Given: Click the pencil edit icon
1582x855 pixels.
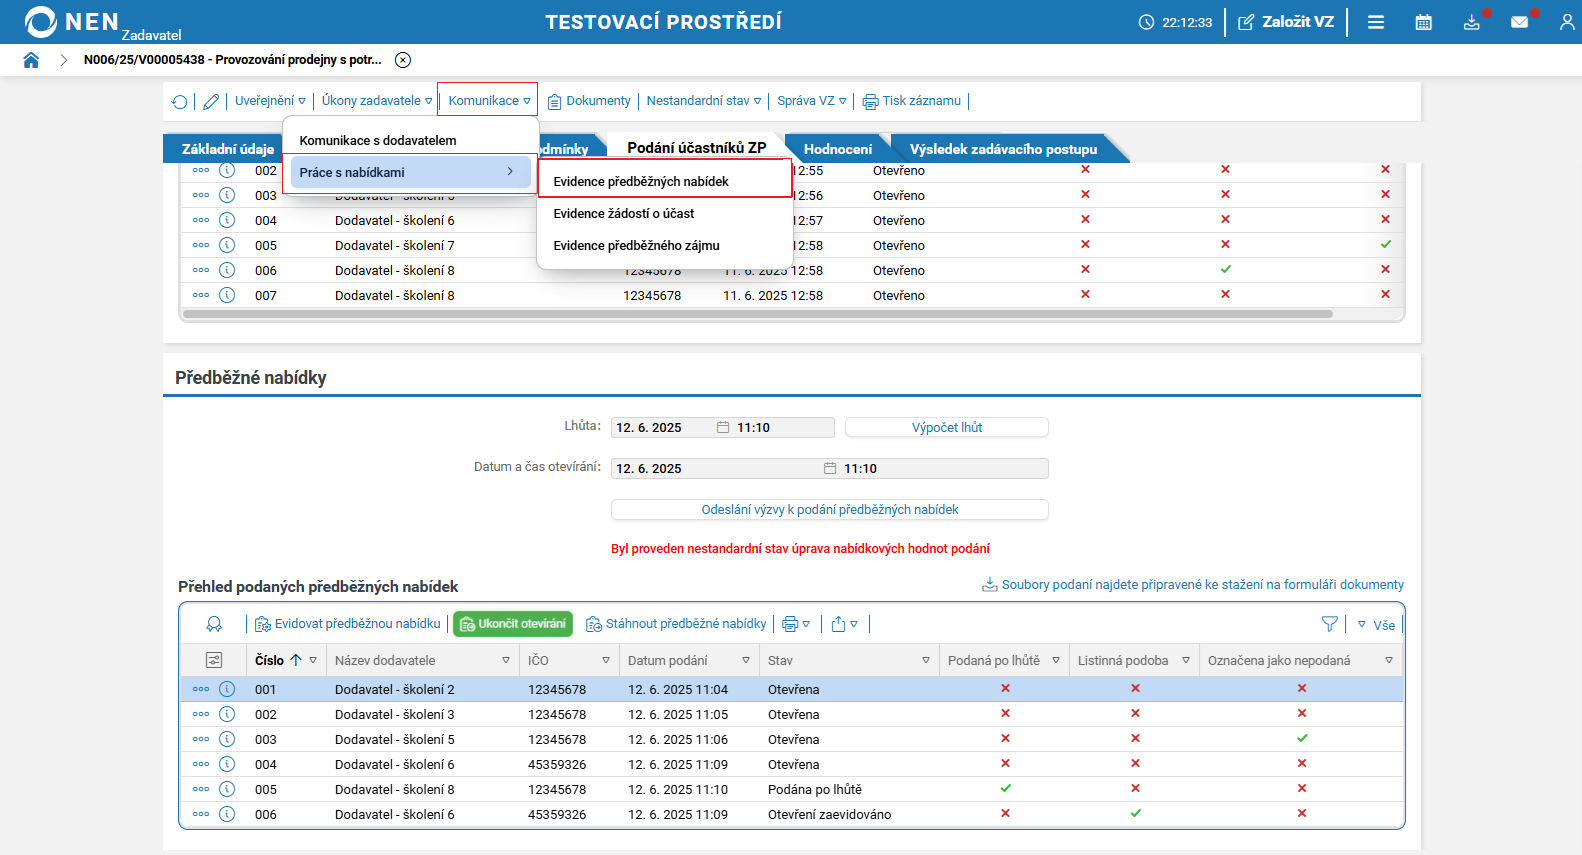Looking at the screenshot, I should pyautogui.click(x=211, y=101).
